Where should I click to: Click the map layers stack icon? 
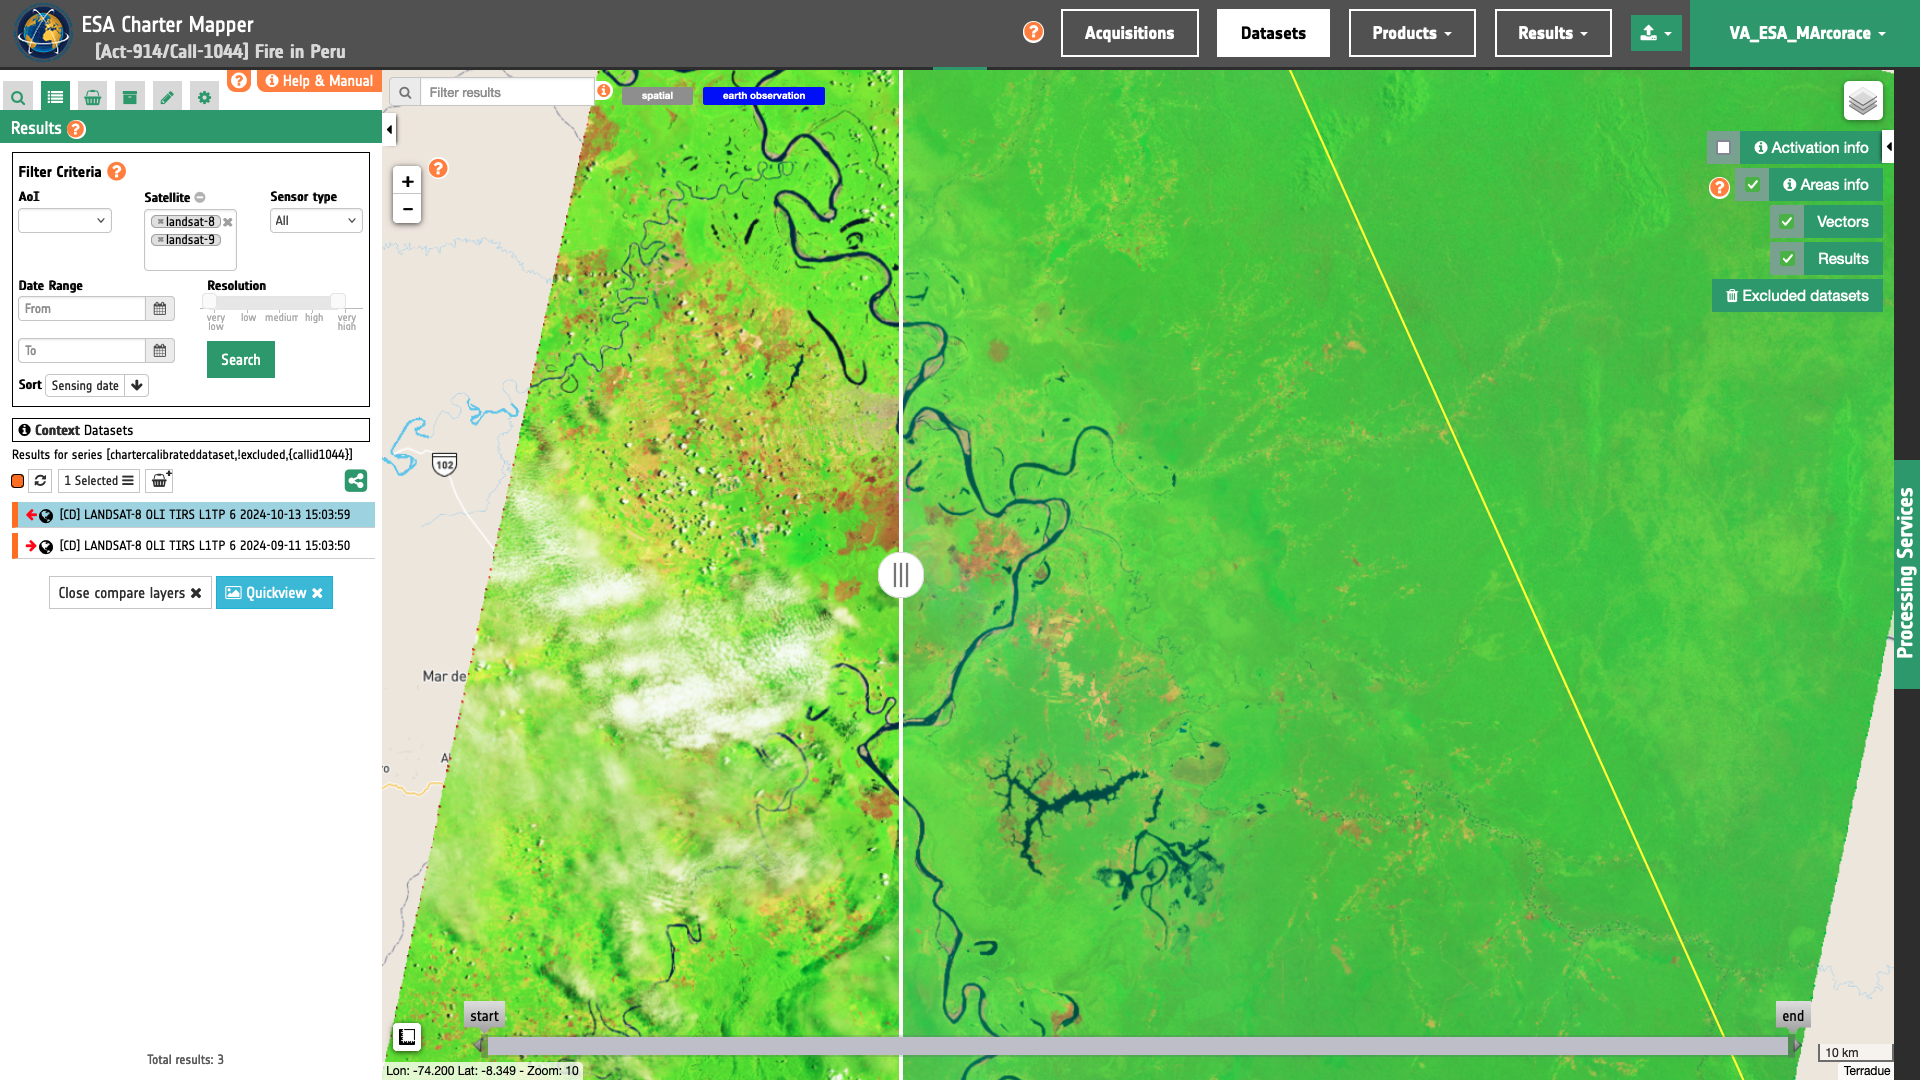pos(1863,101)
